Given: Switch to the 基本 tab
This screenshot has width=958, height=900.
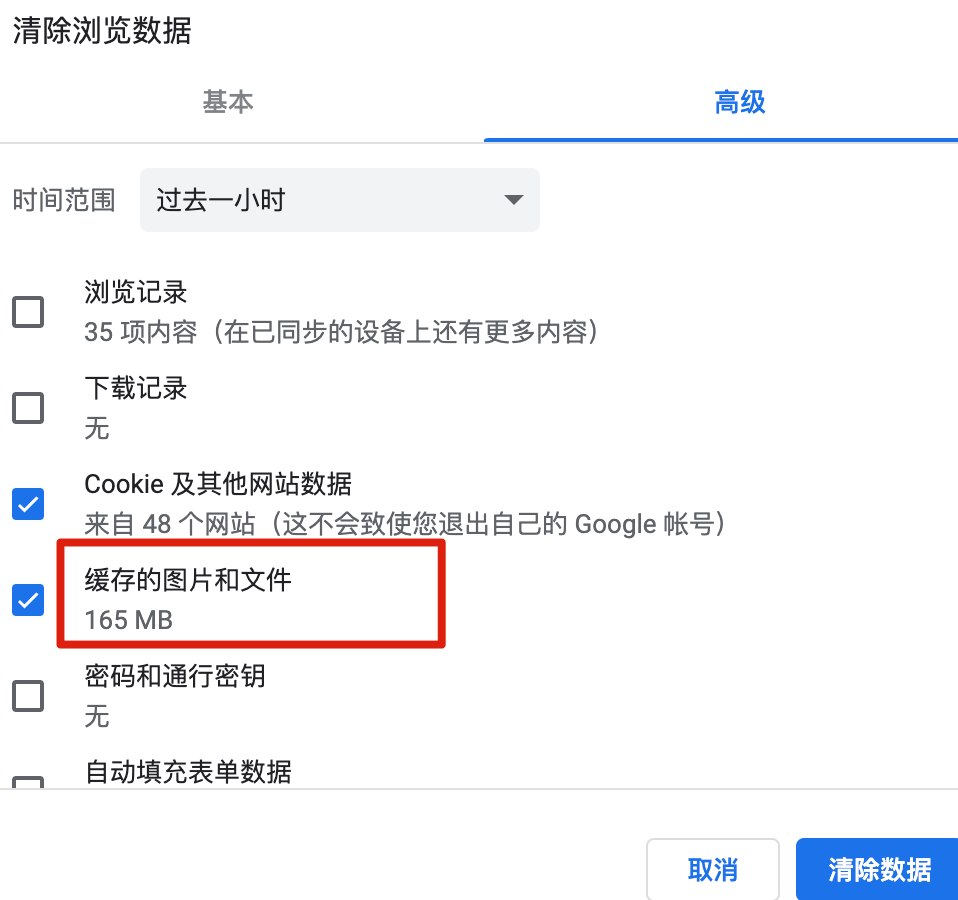Looking at the screenshot, I should pyautogui.click(x=228, y=102).
